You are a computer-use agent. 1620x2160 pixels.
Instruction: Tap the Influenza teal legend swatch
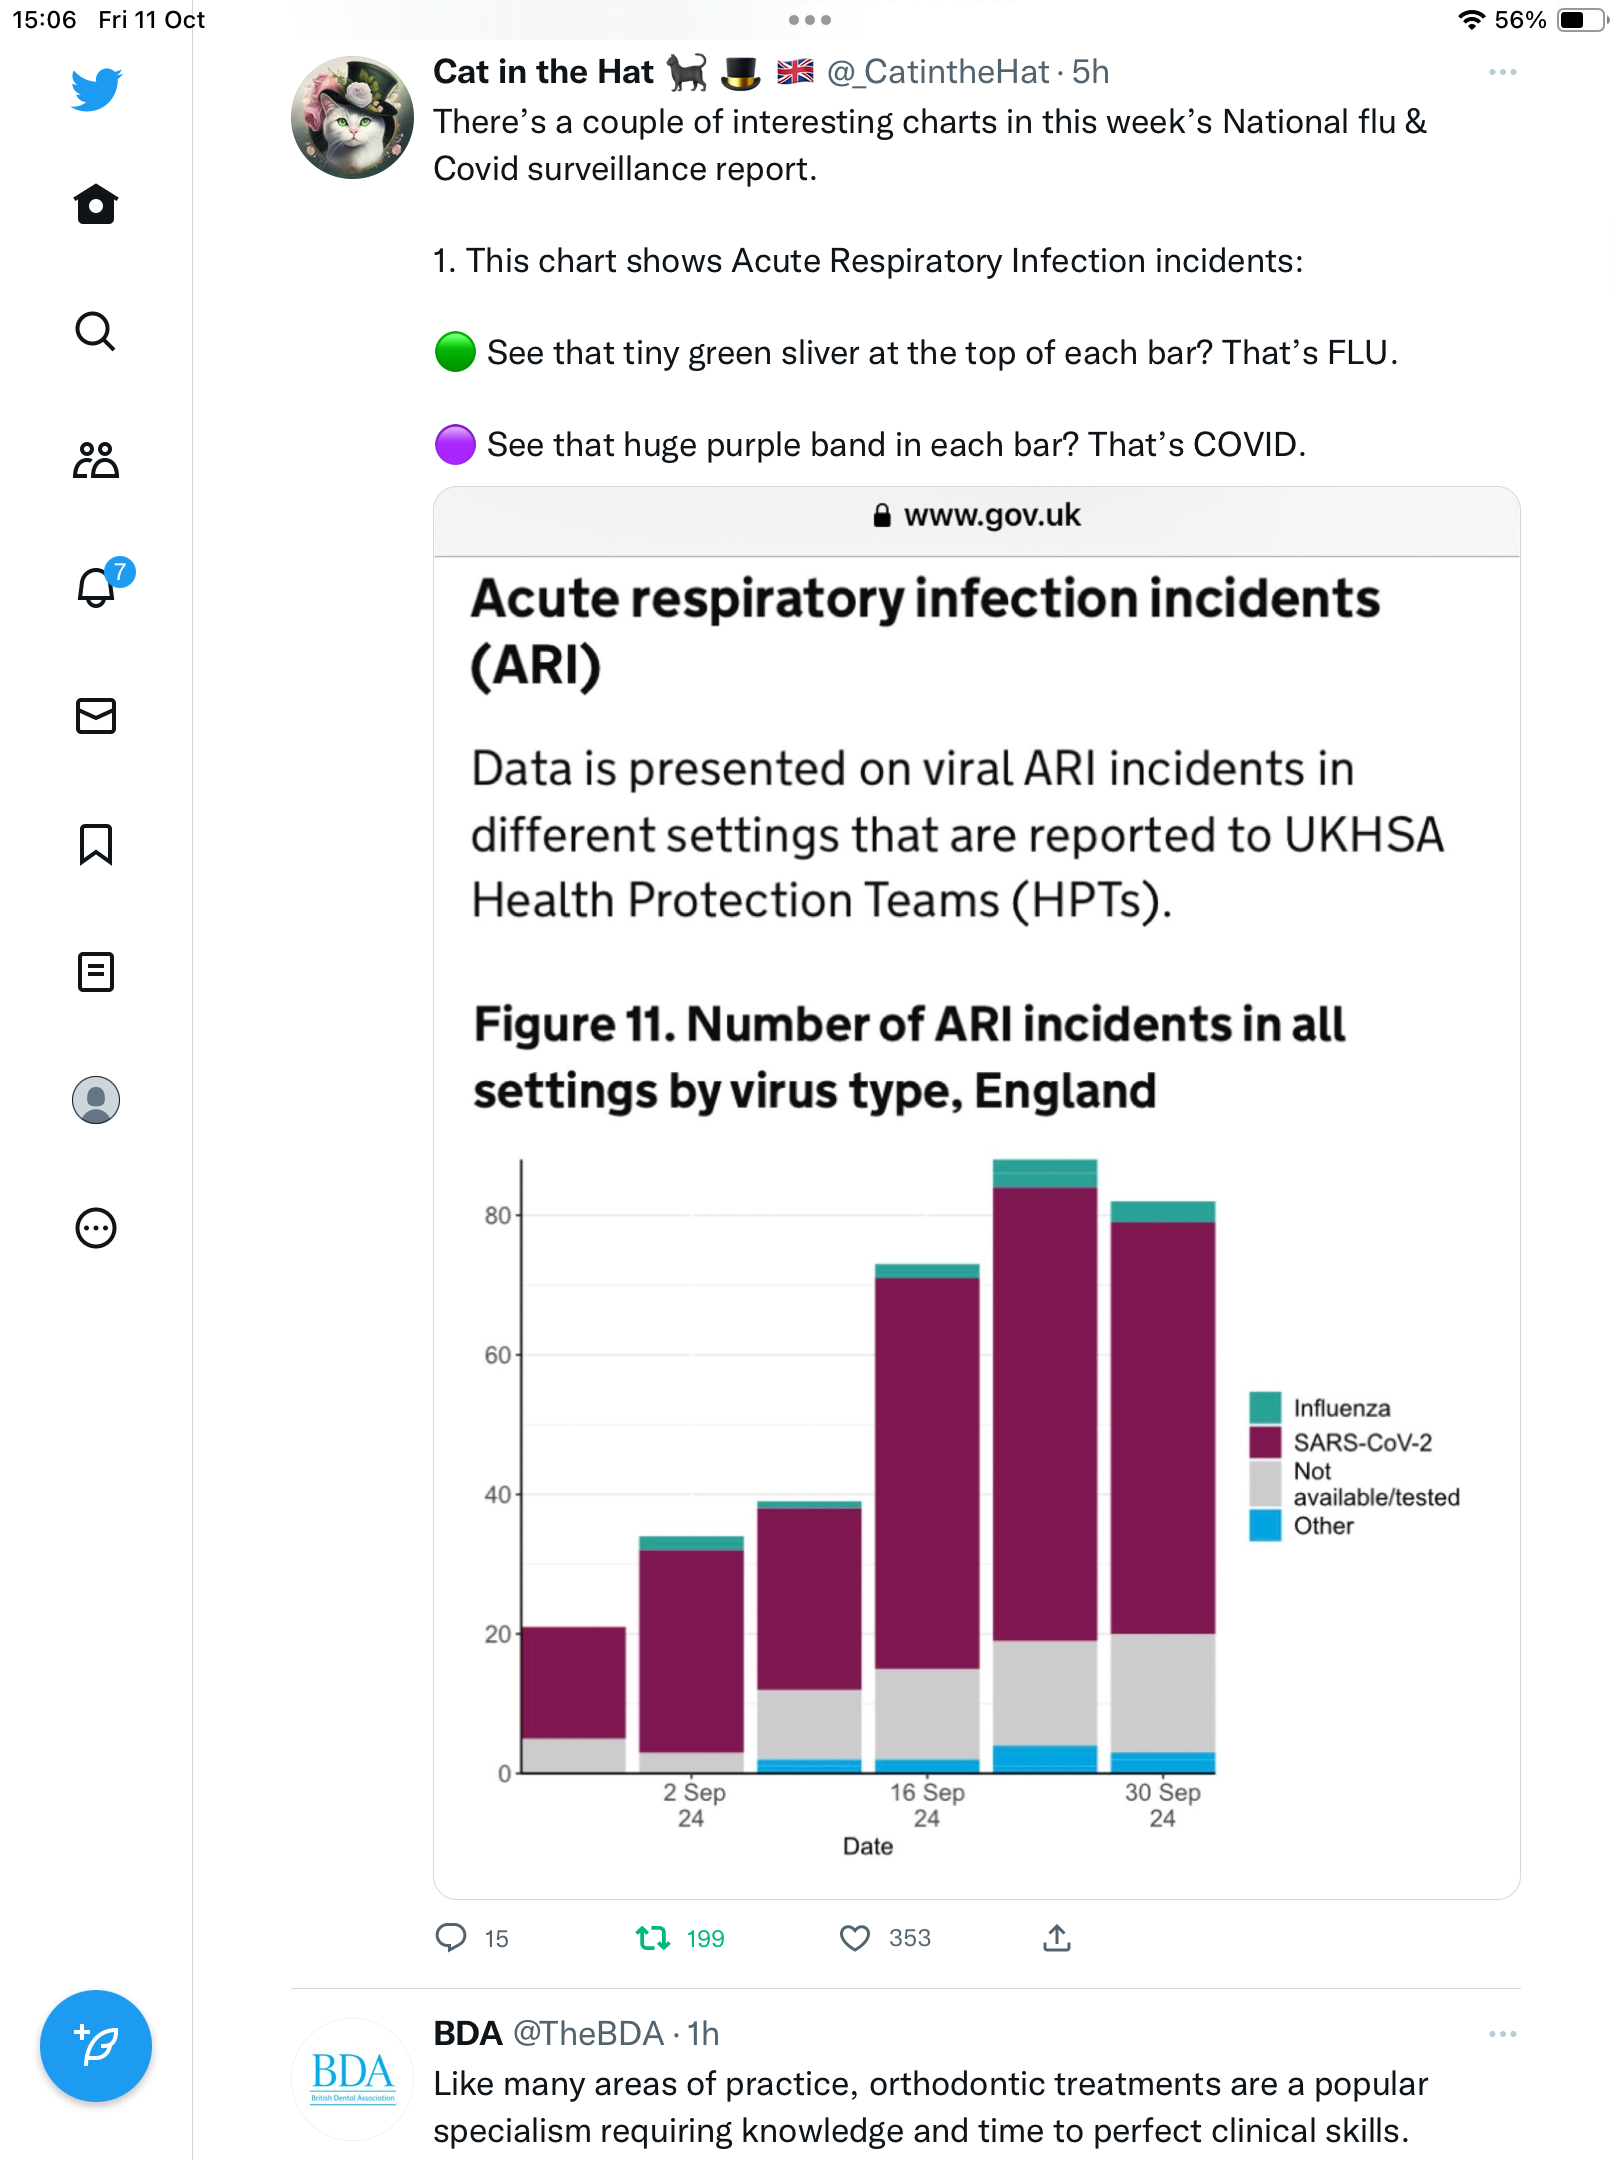(1265, 1407)
